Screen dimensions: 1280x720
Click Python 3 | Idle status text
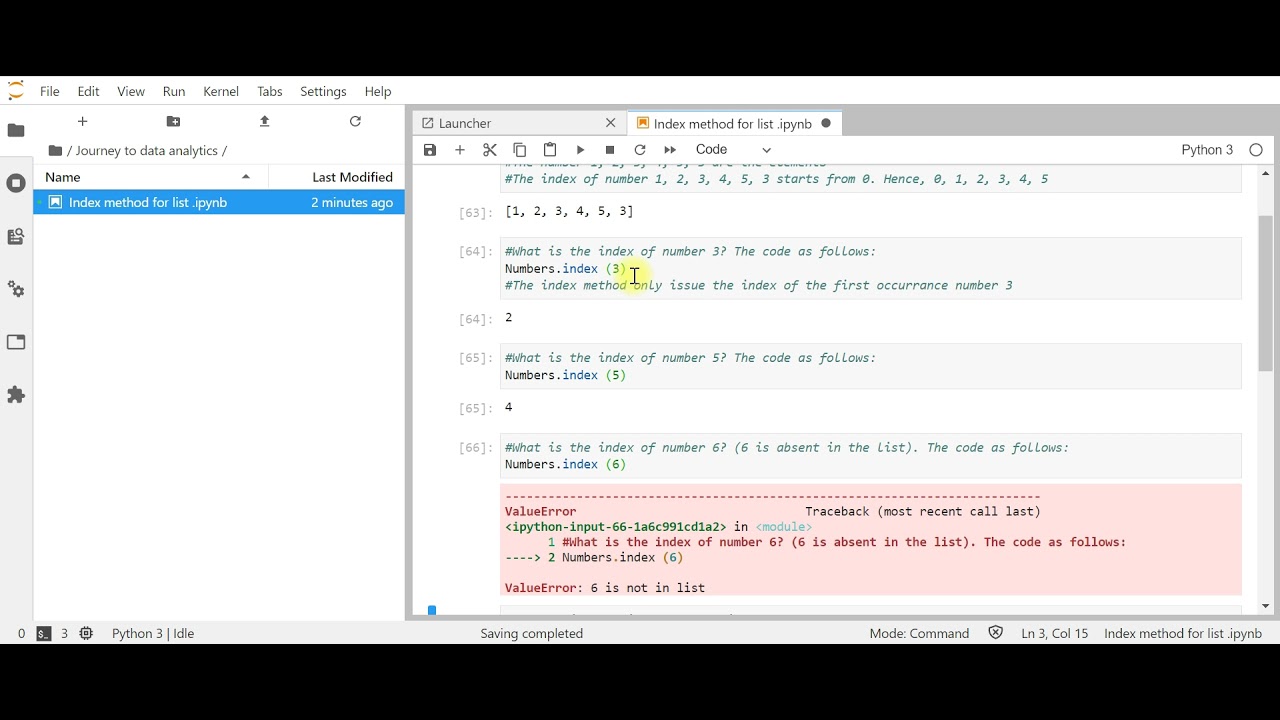point(153,633)
